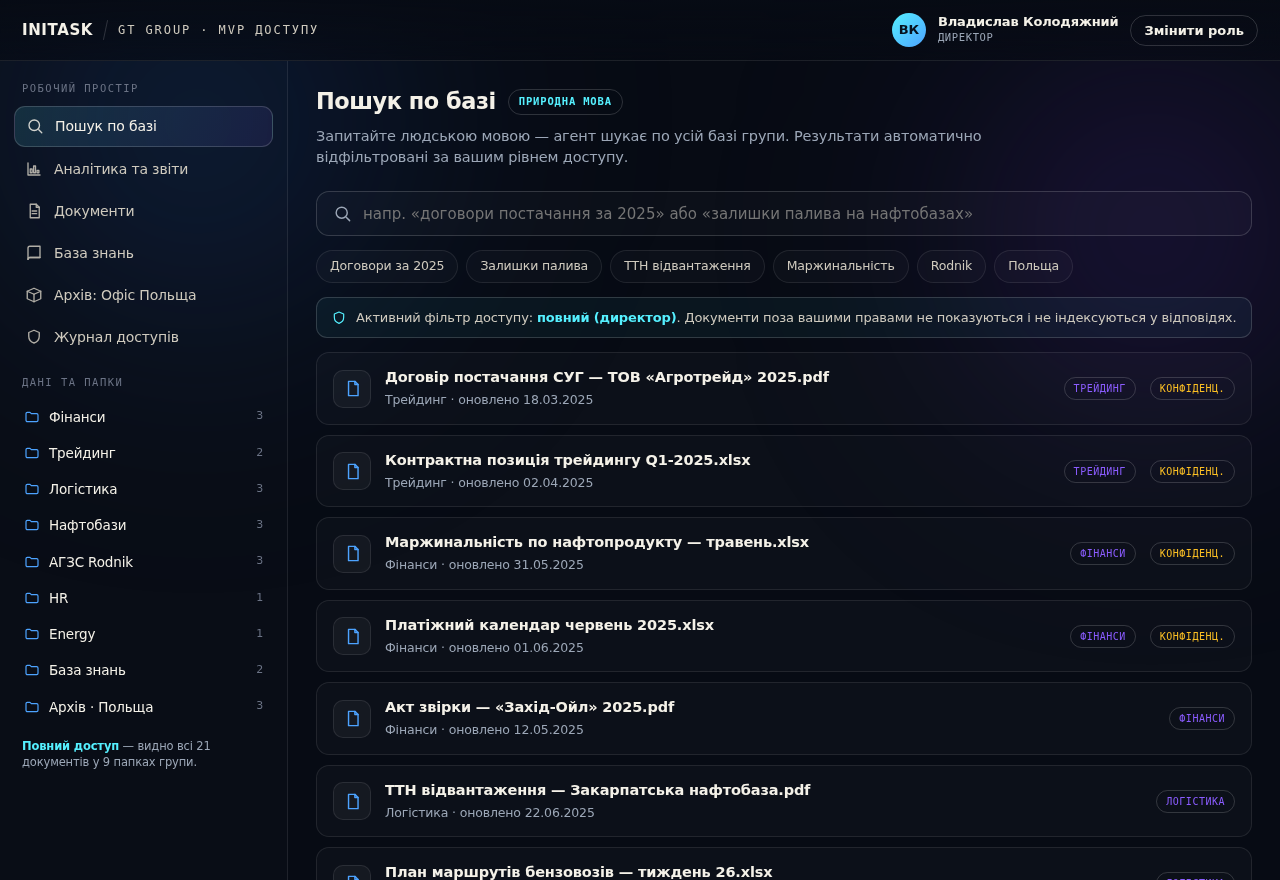
Task: Click the folder icon next to Трейдинг
Action: 32,453
